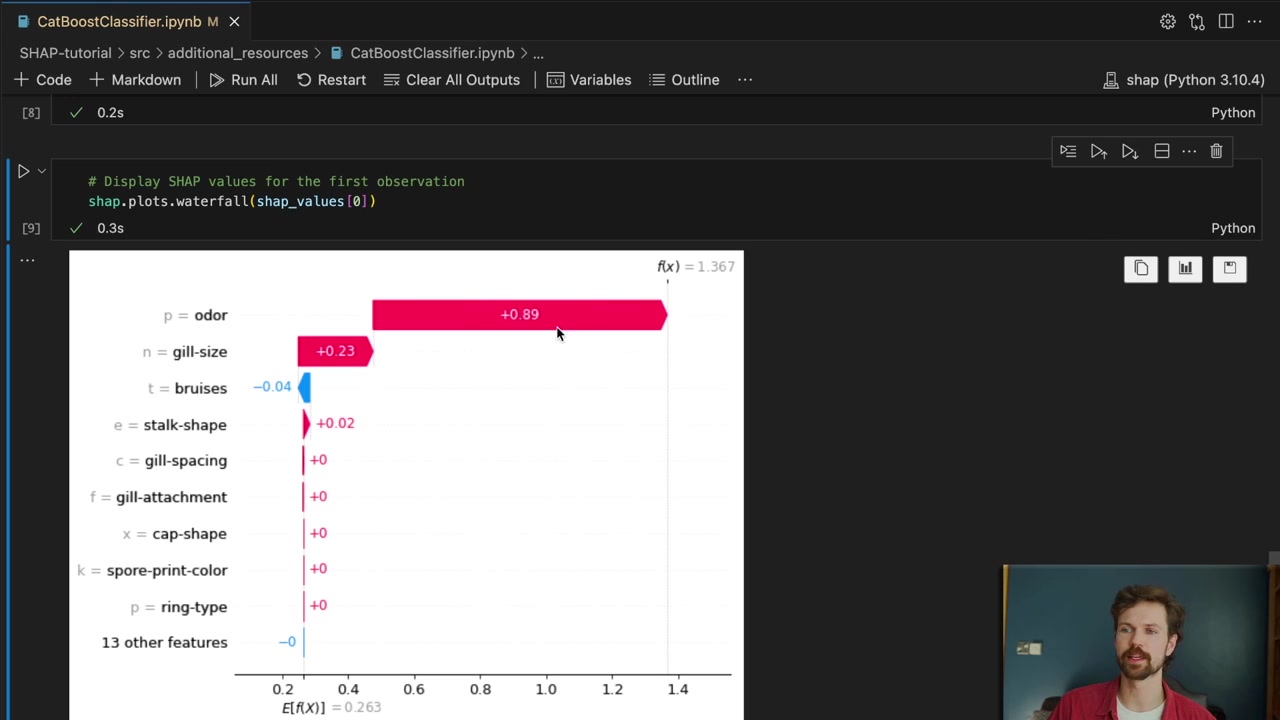Click the f(x) = 1.367 annotation
1280x720 pixels.
tap(696, 266)
